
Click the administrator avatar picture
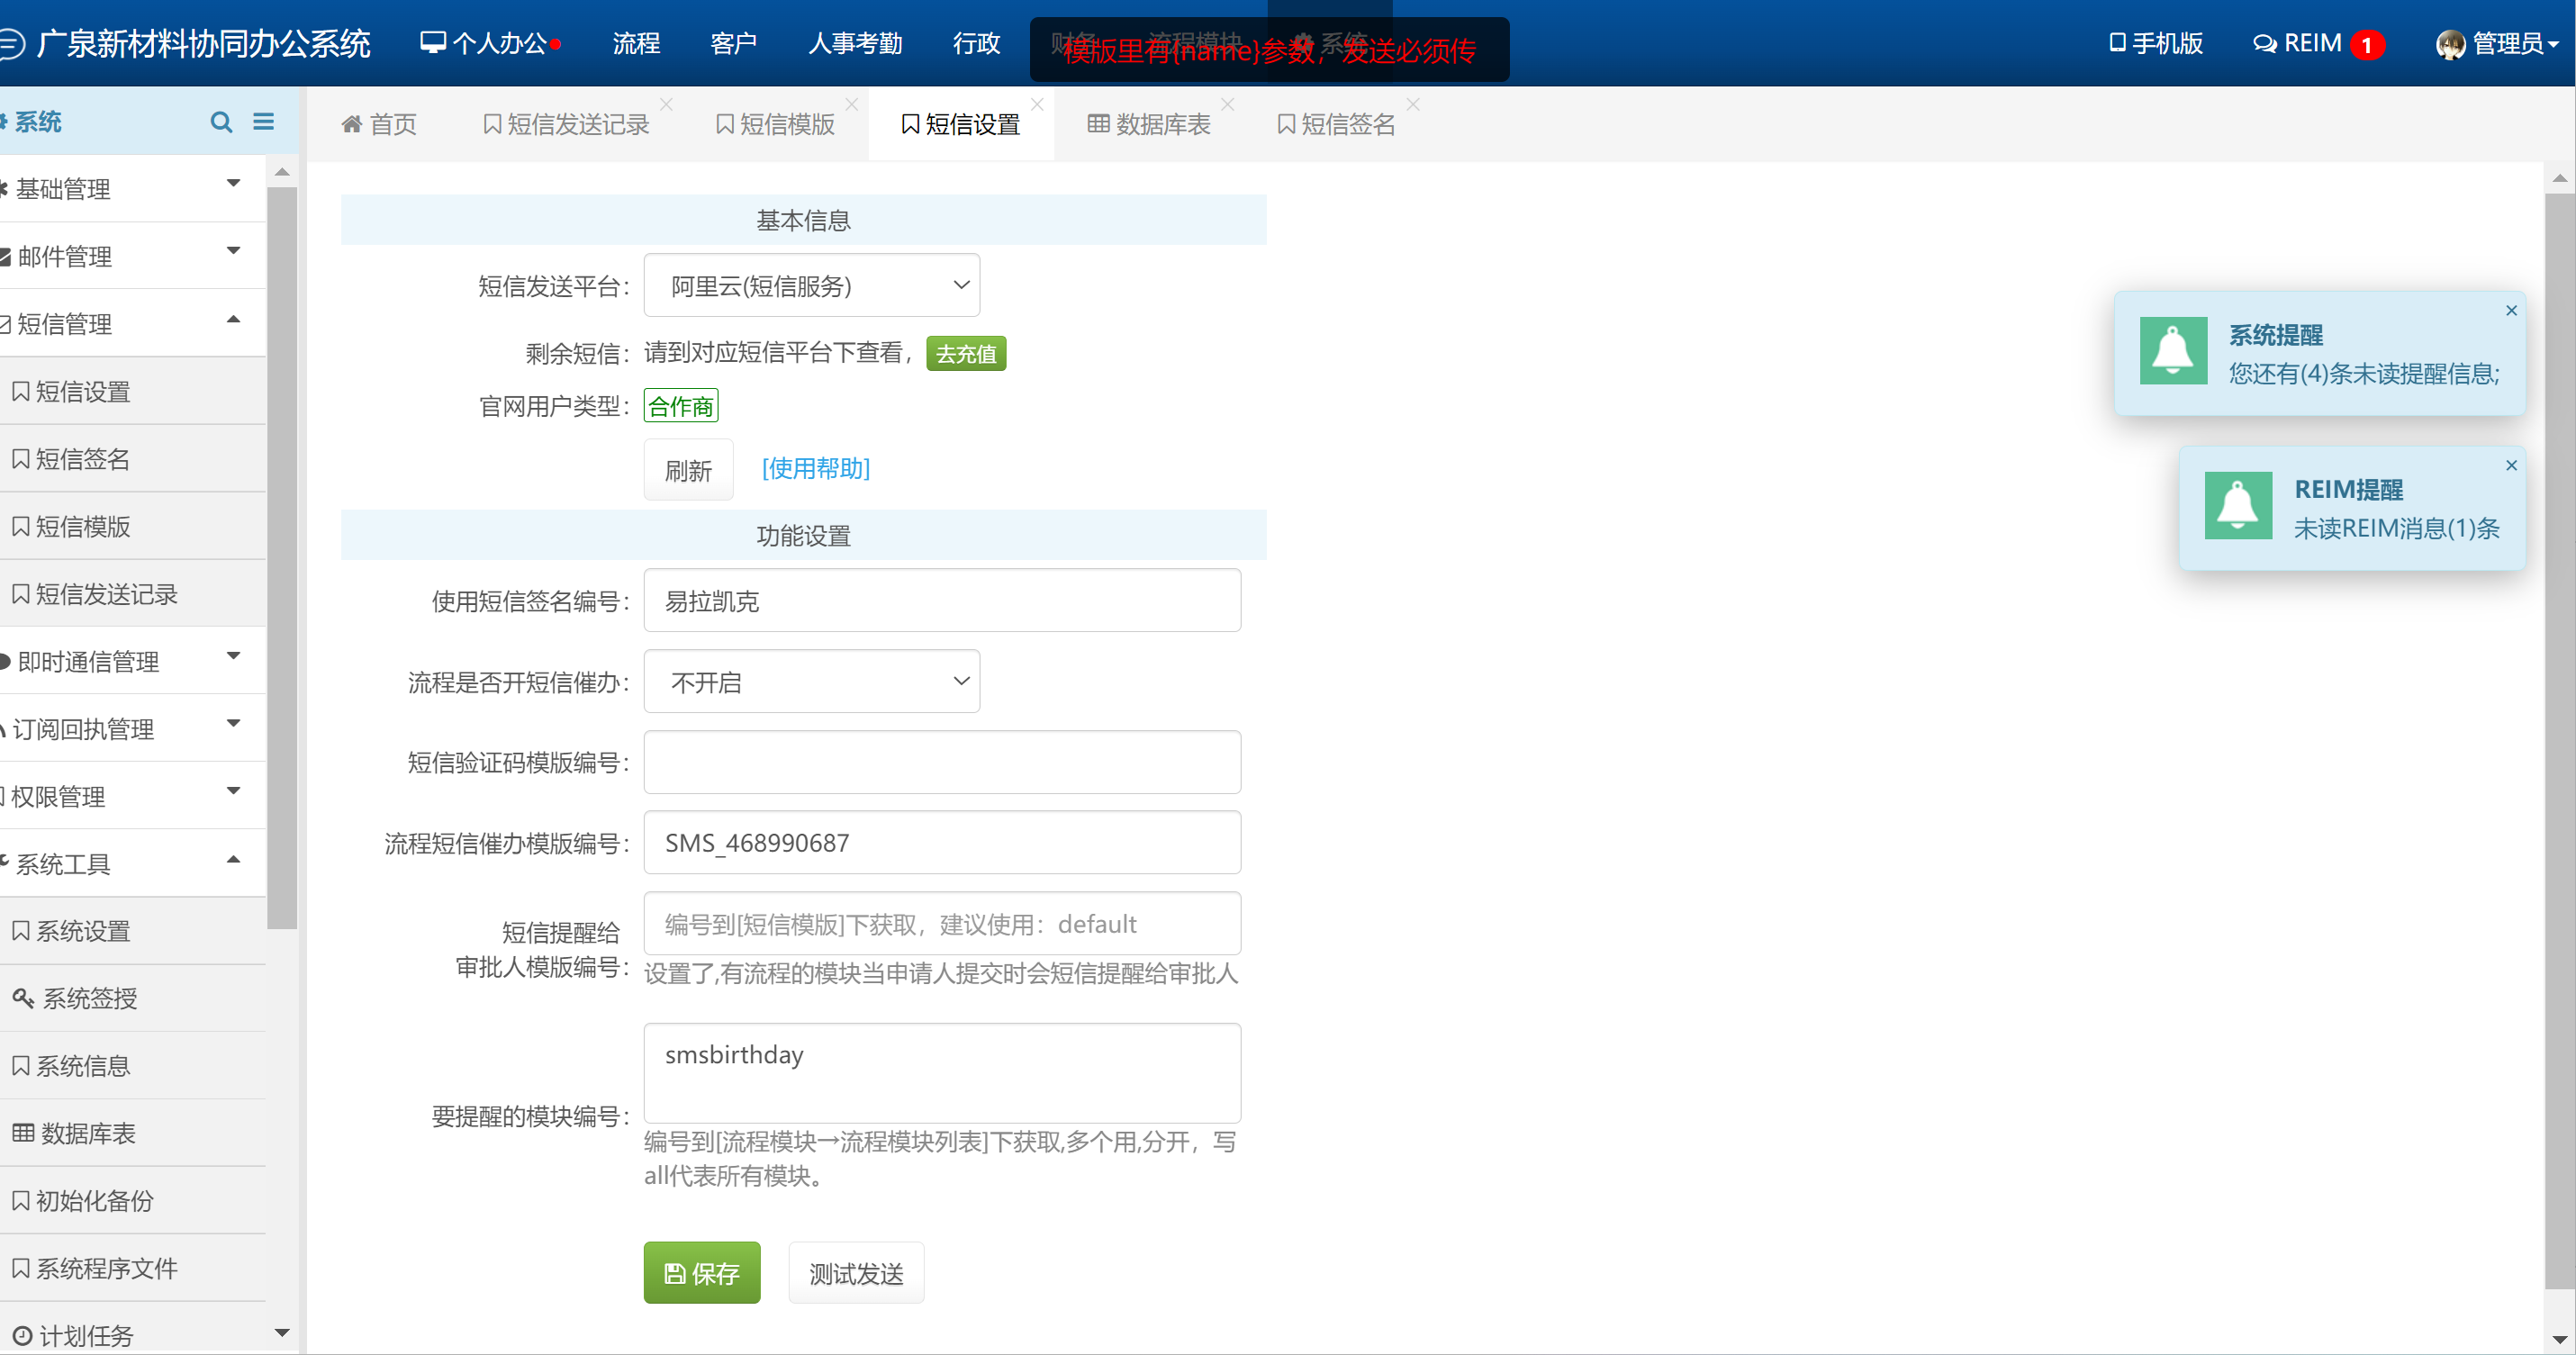pos(2450,44)
